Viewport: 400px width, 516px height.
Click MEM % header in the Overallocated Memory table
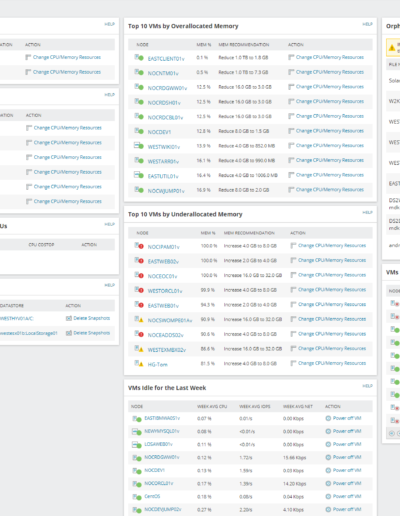204,45
